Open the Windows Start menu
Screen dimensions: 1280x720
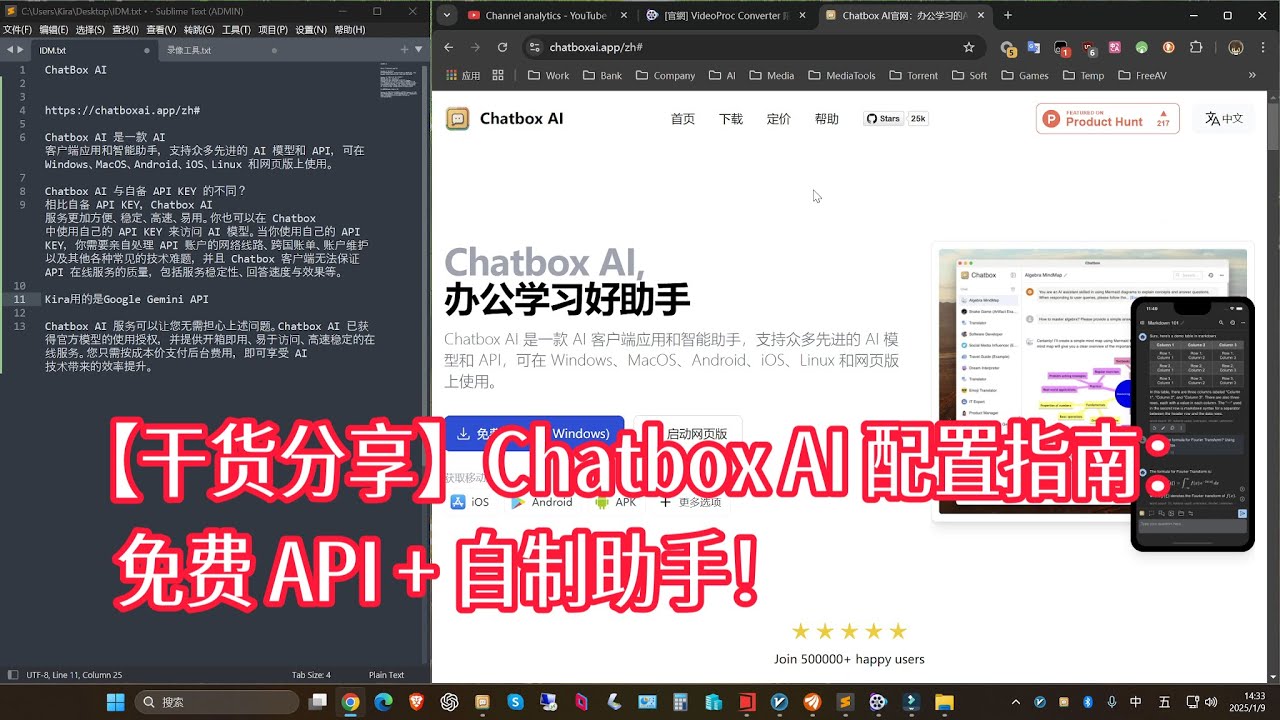116,702
